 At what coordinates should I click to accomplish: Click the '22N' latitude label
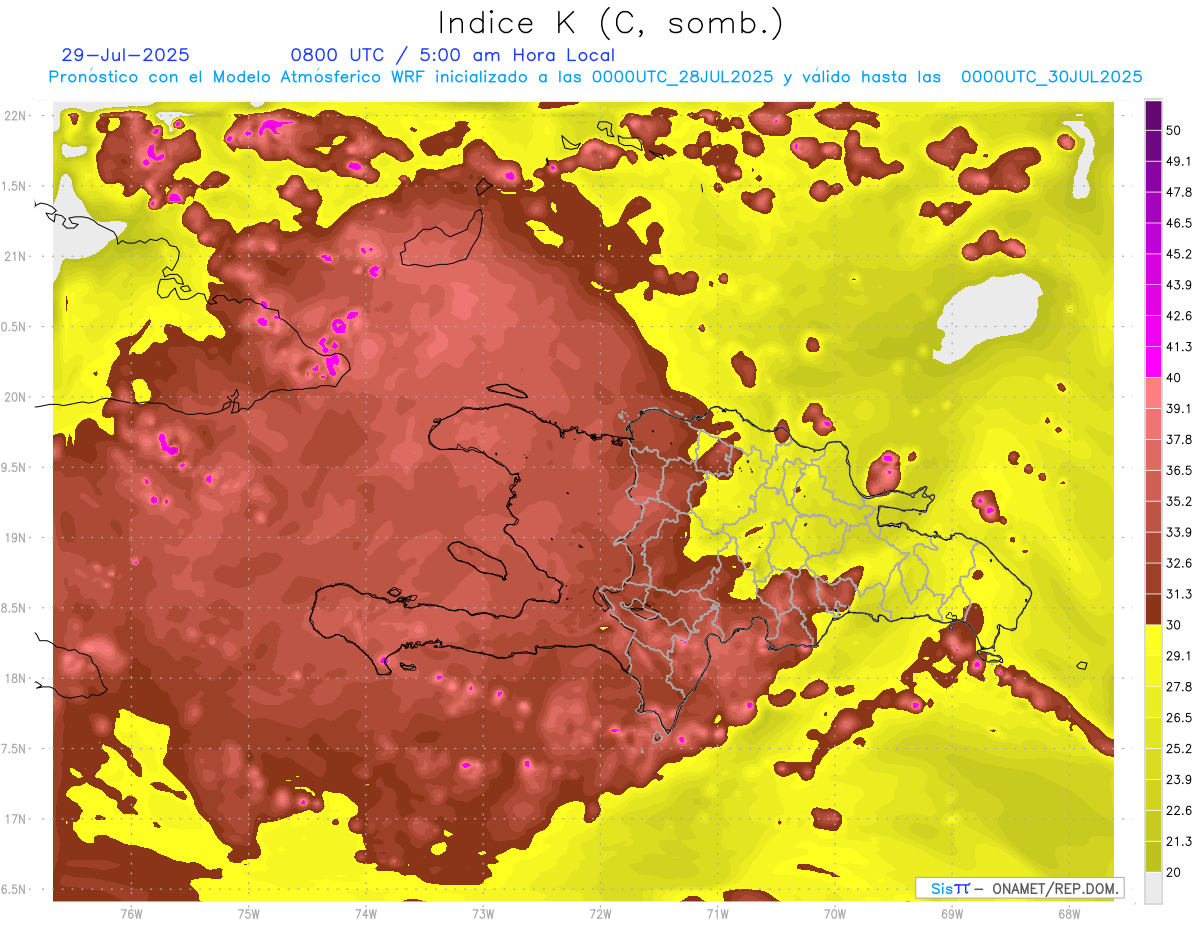(x=17, y=116)
